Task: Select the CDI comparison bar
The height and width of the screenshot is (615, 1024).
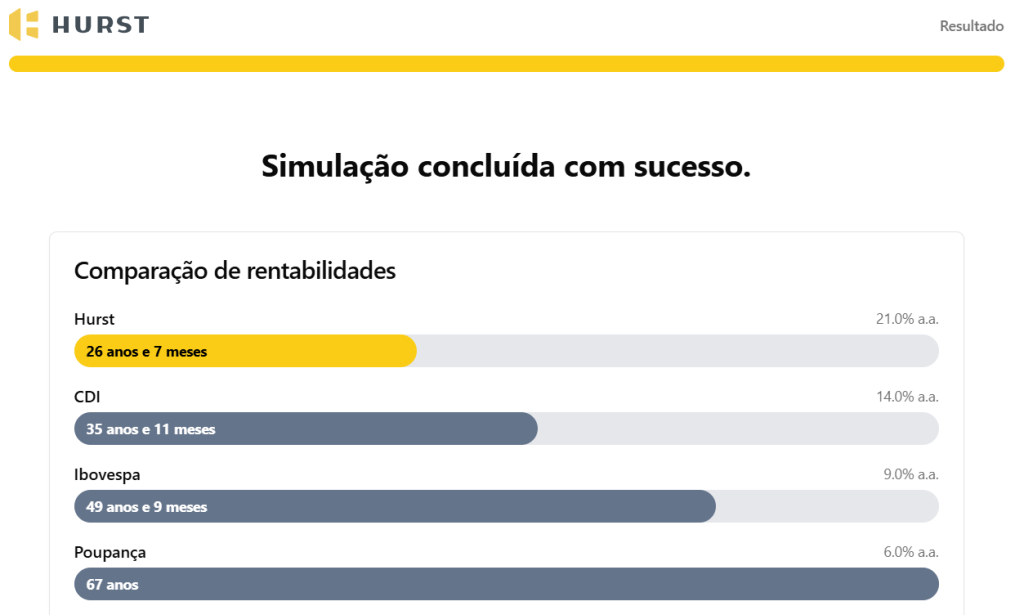Action: click(x=306, y=429)
